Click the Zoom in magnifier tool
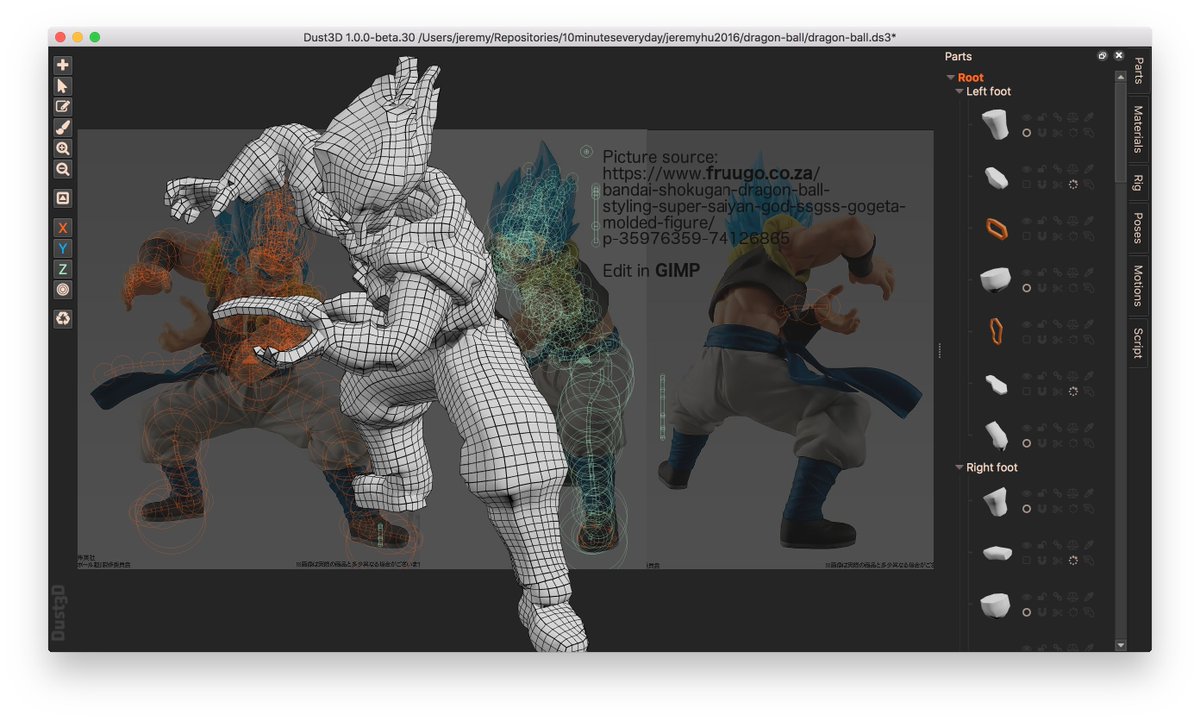Screen dimensions: 1200x721 [63, 149]
